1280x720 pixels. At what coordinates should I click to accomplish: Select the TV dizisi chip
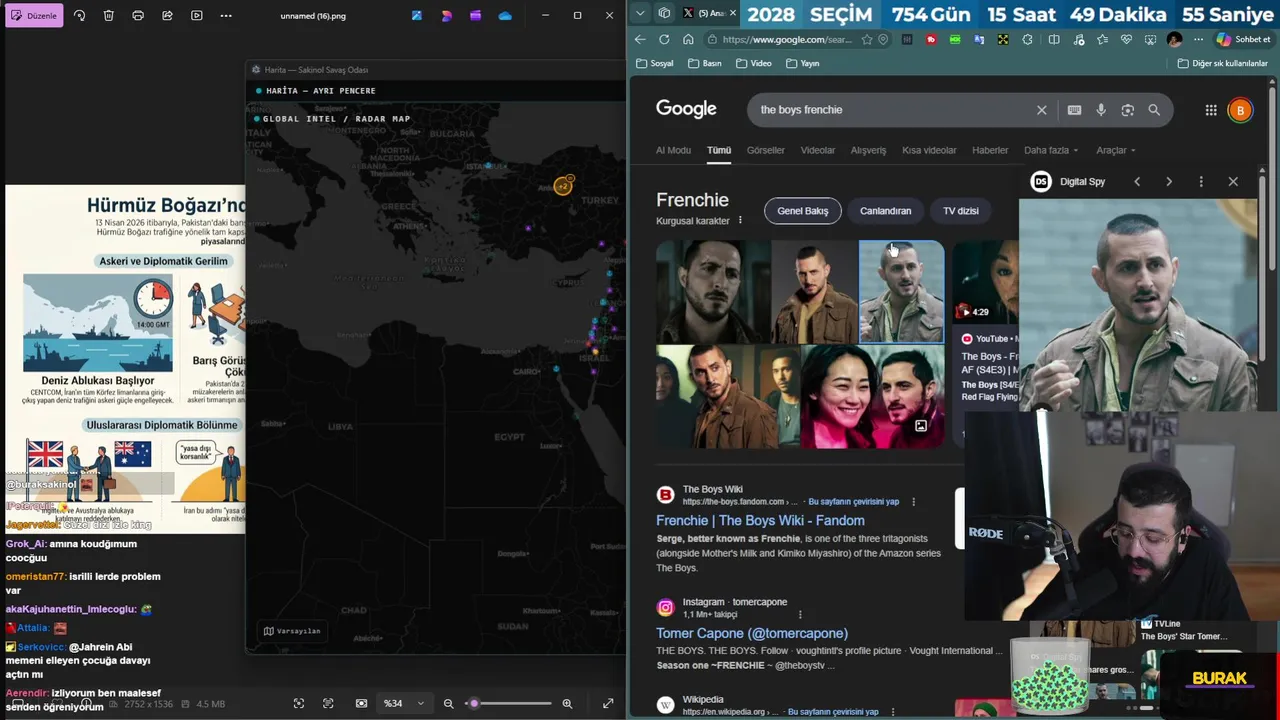click(961, 211)
